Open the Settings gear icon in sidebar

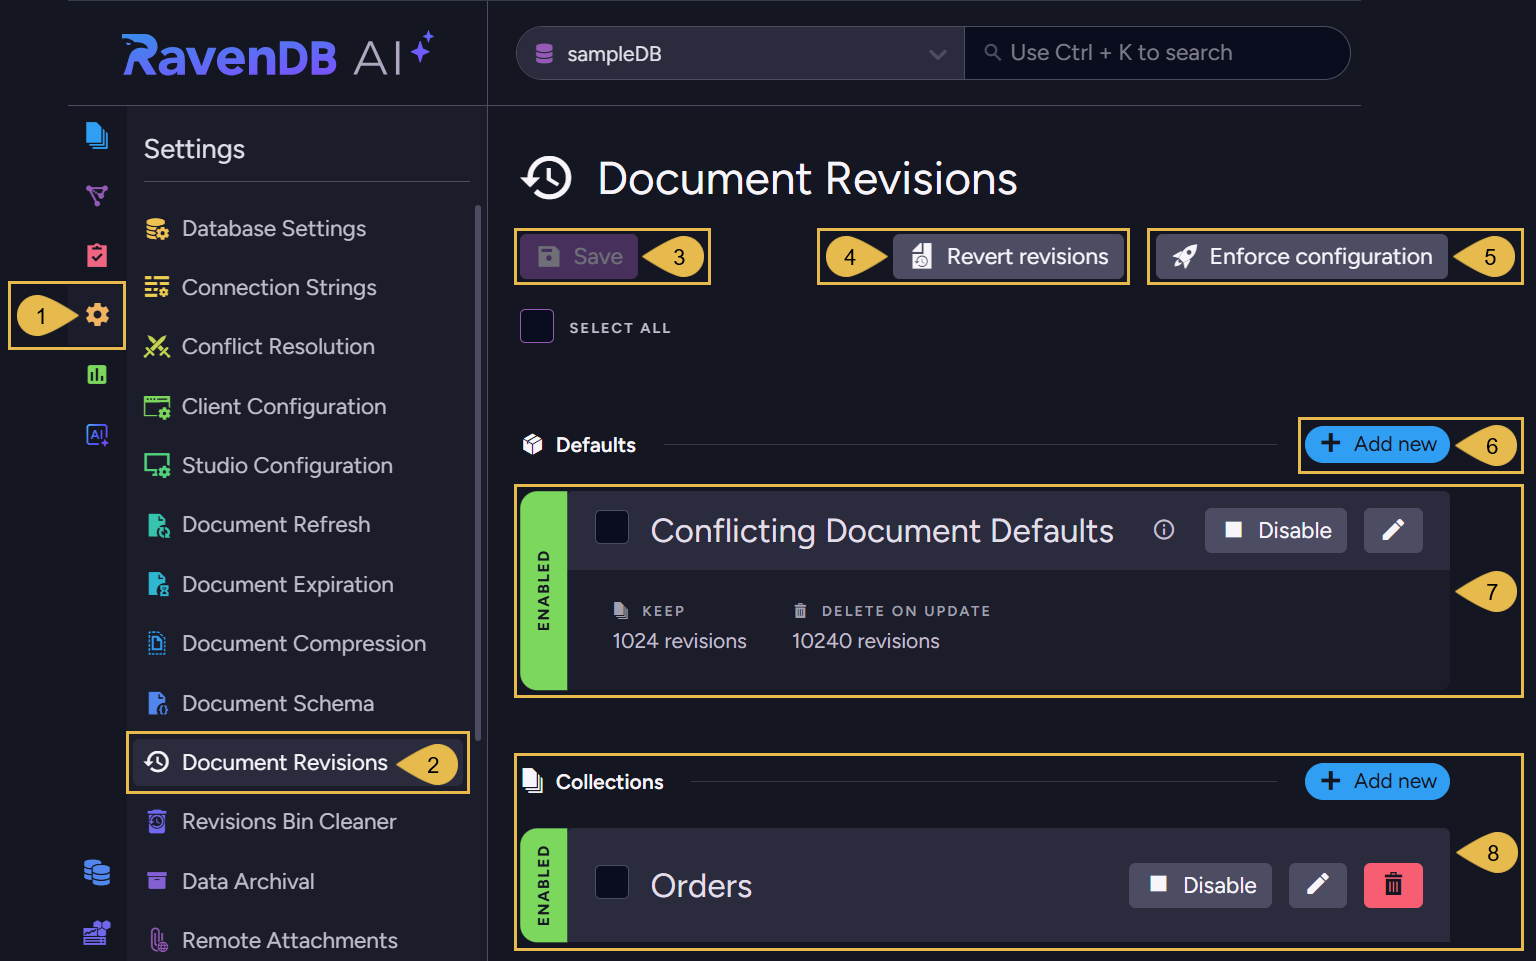click(x=97, y=315)
